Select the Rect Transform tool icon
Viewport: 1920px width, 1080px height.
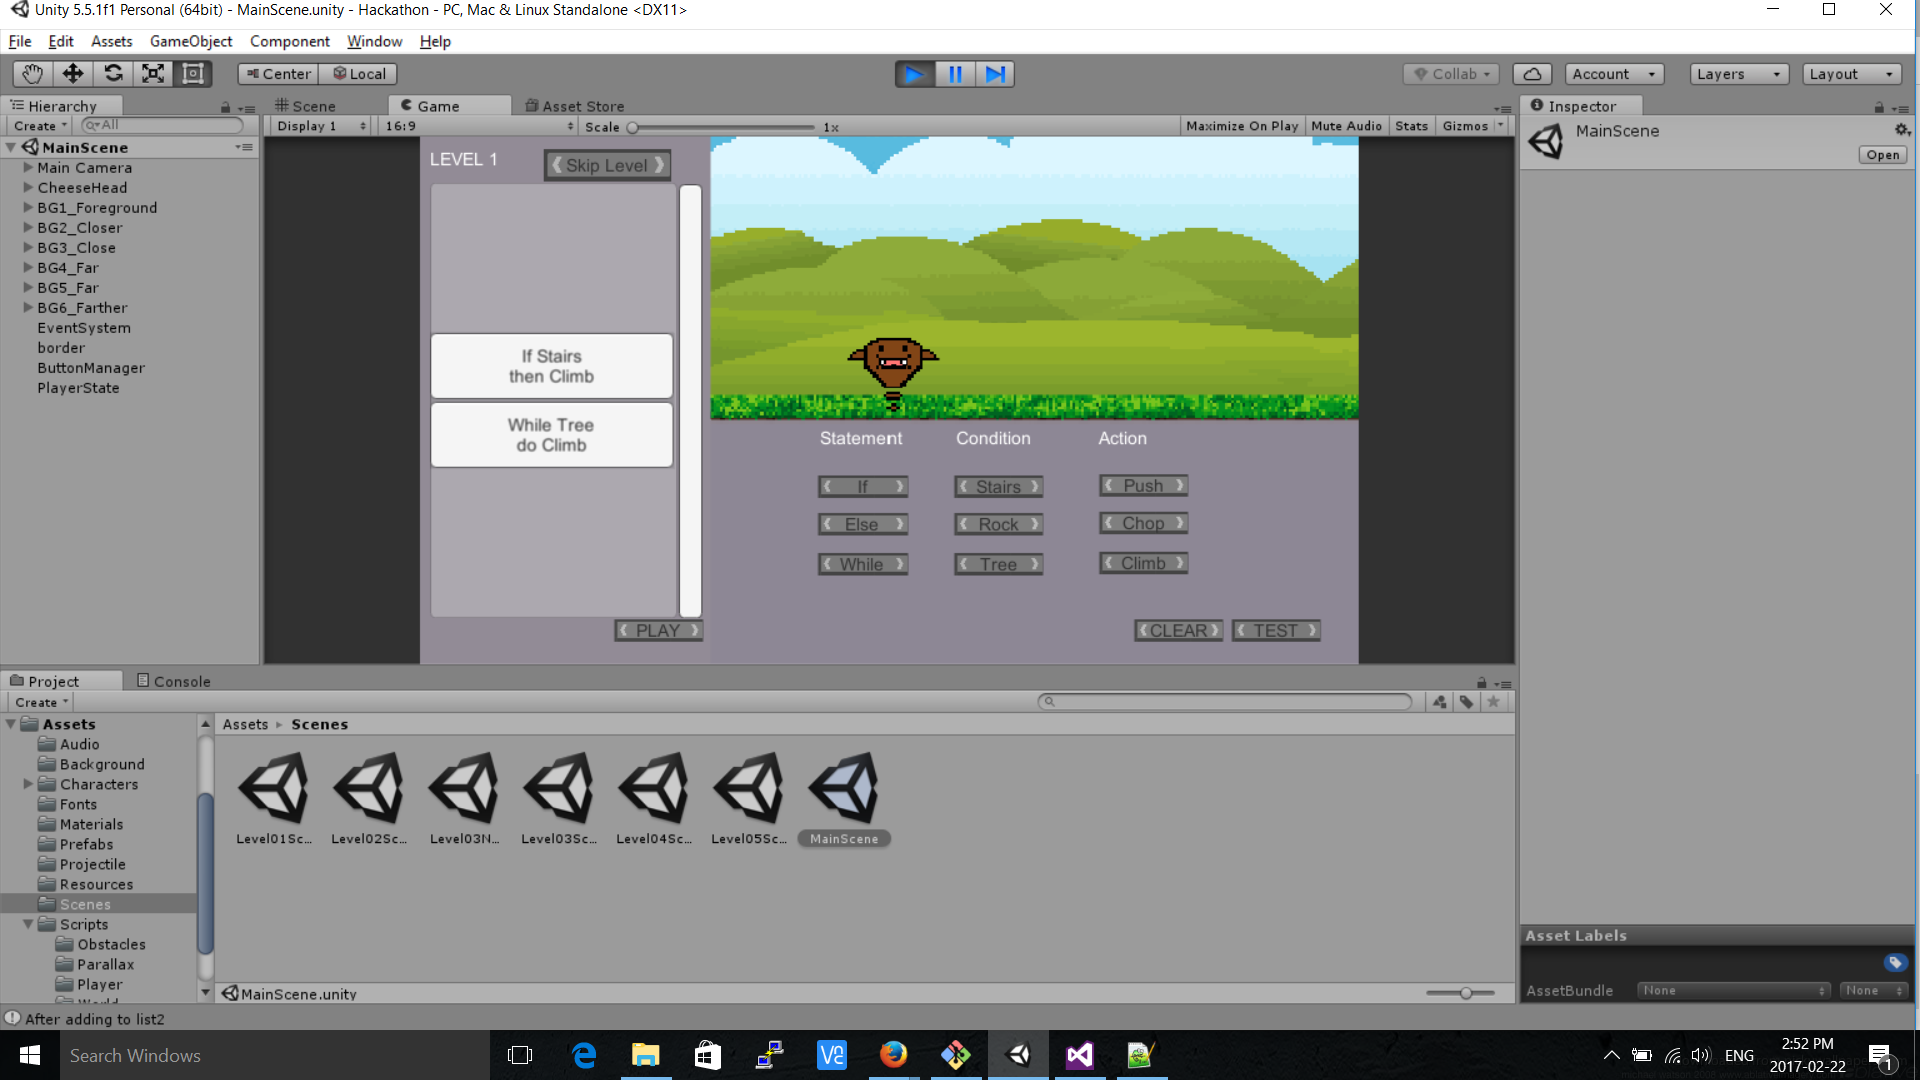[193, 74]
